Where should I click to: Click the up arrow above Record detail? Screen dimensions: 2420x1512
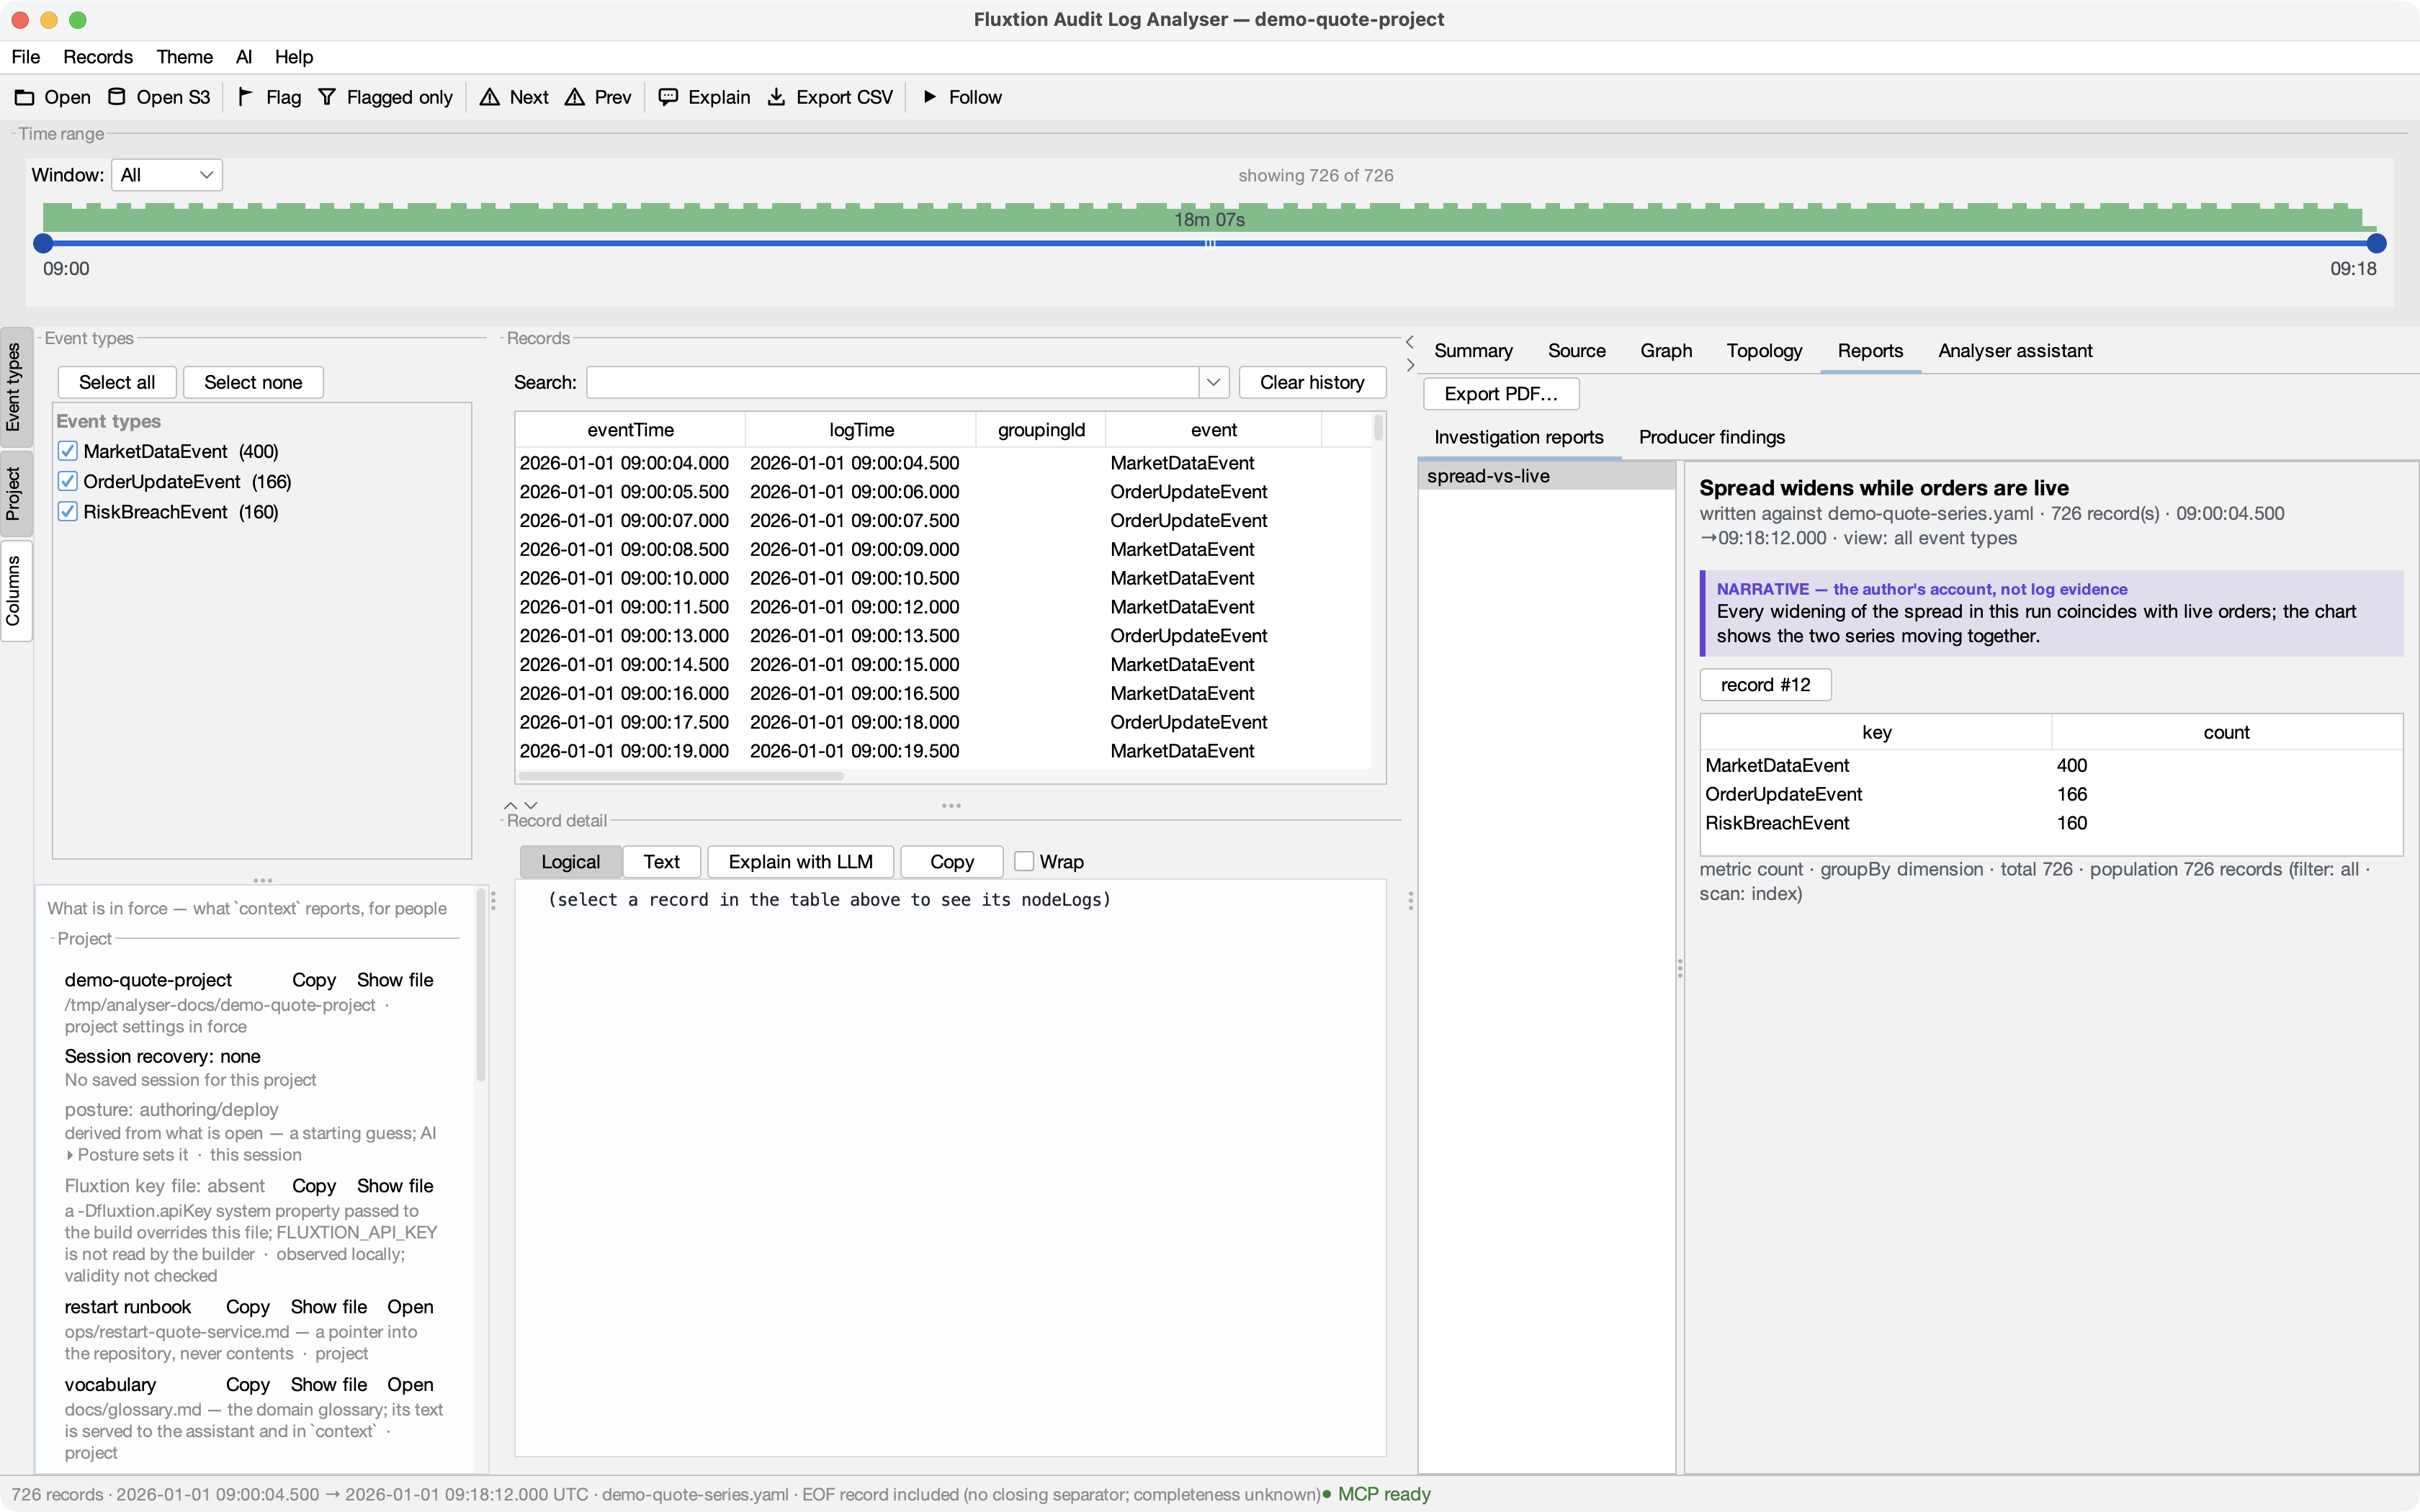coord(511,805)
